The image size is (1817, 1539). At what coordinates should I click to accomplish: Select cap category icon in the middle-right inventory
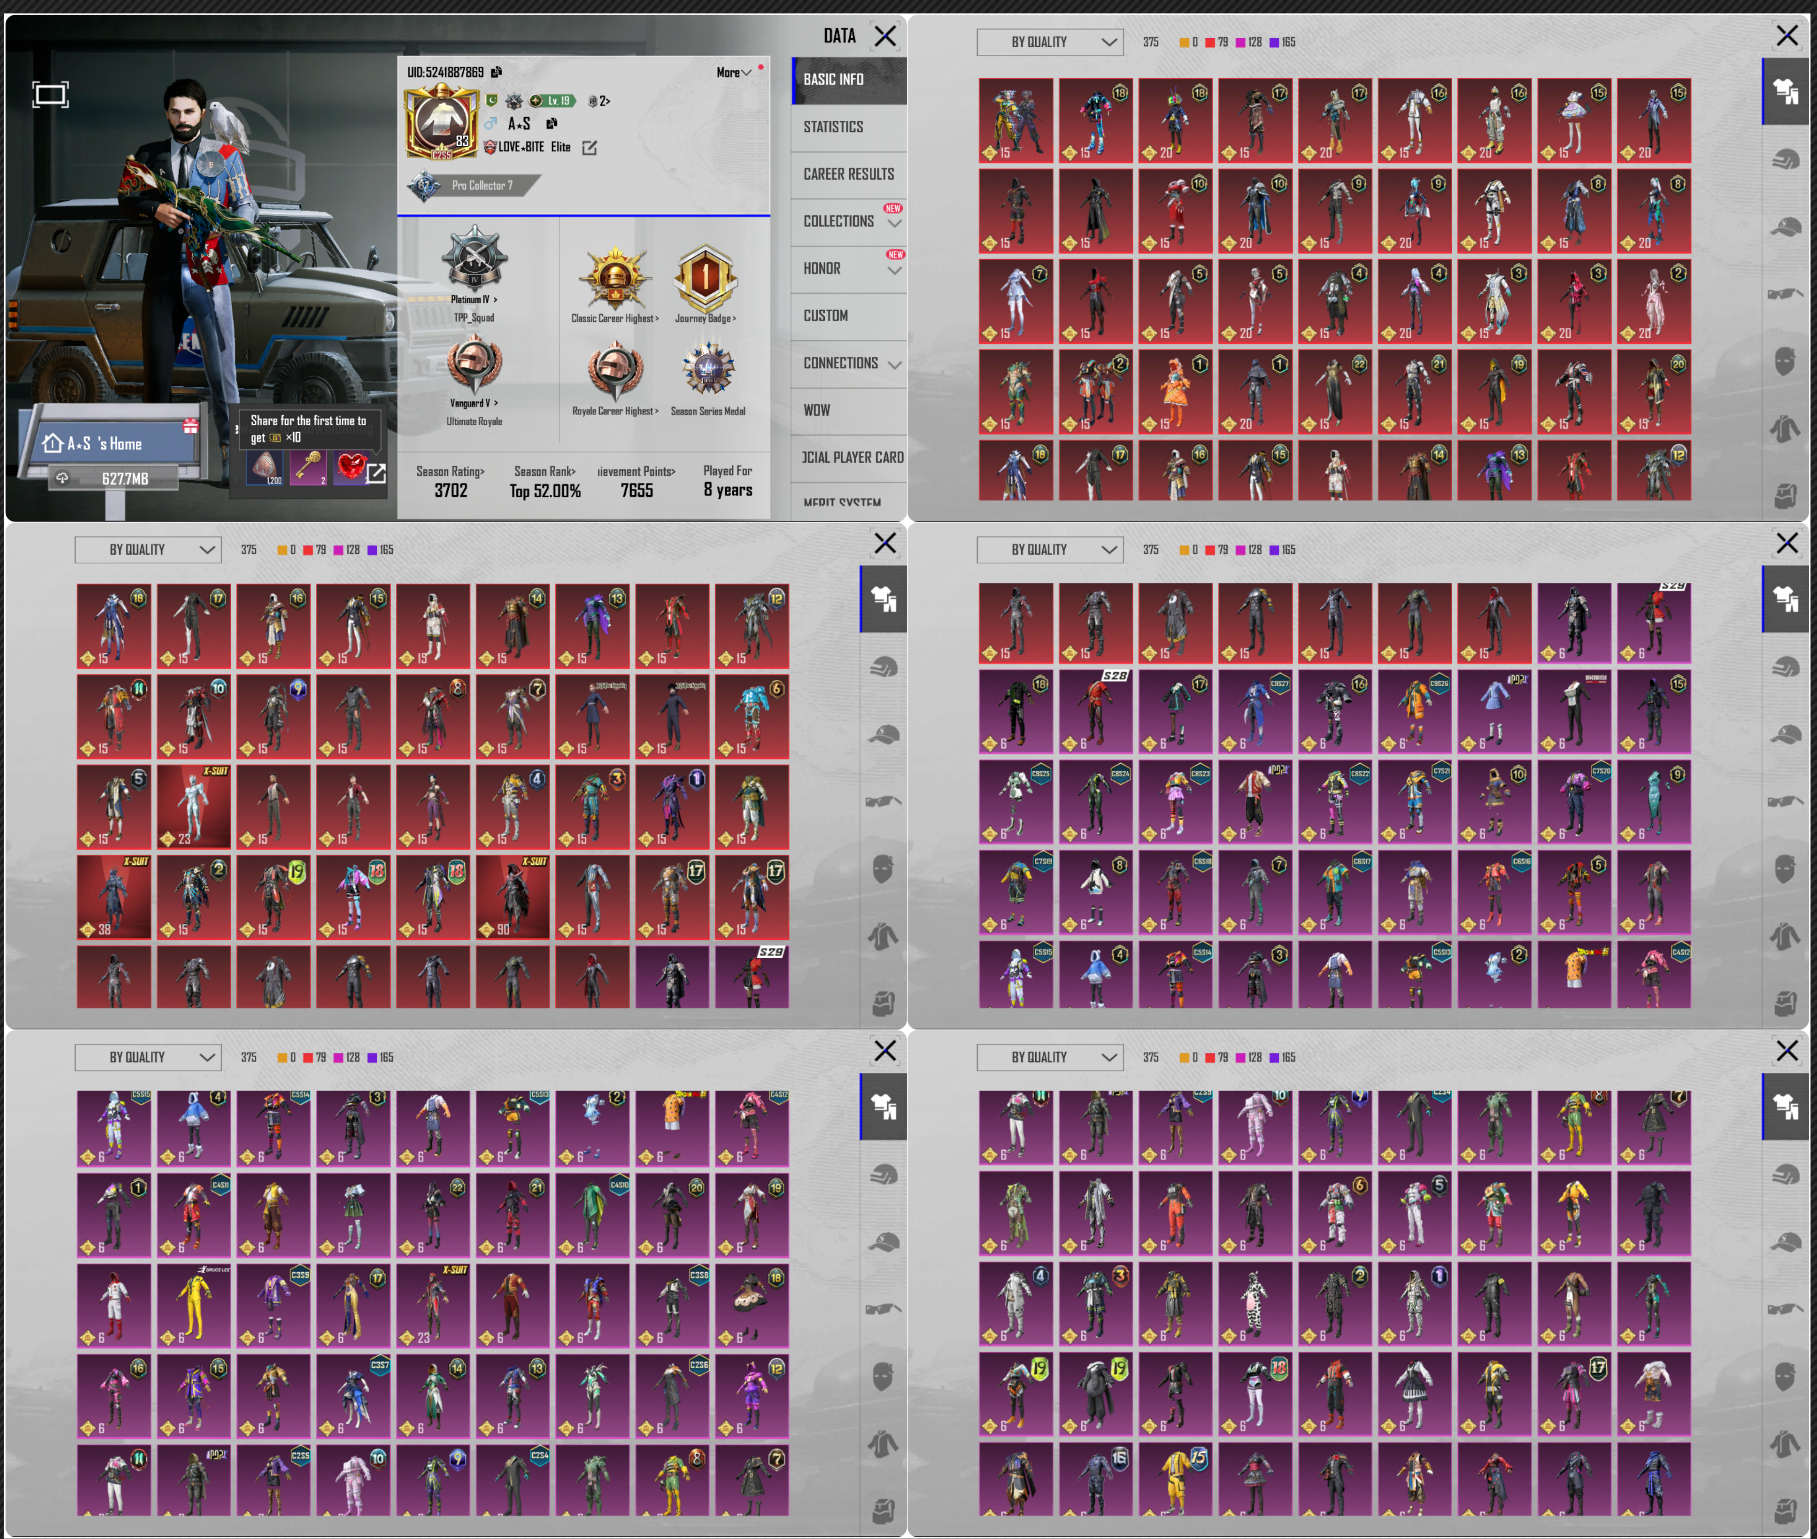pyautogui.click(x=1785, y=734)
